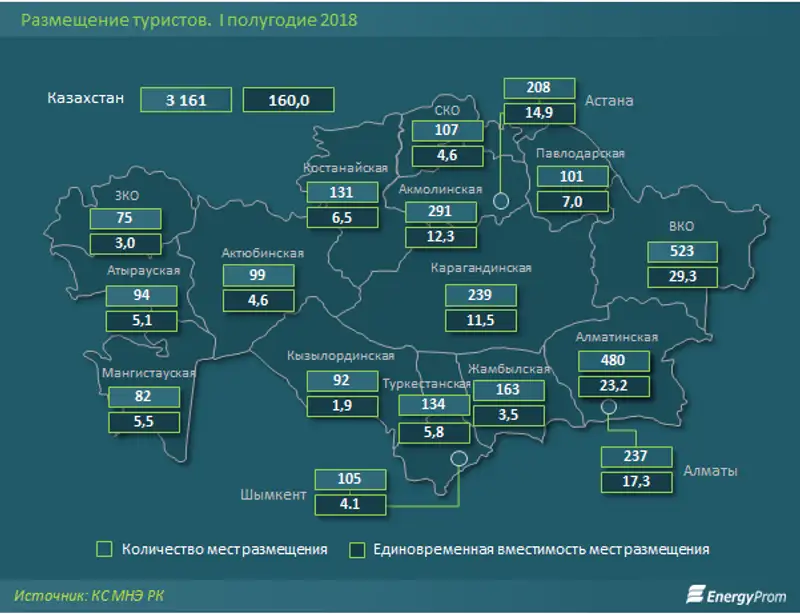The height and width of the screenshot is (614, 800).
Task: Click the Кызылординская capacity box 1,9
Action: click(342, 404)
